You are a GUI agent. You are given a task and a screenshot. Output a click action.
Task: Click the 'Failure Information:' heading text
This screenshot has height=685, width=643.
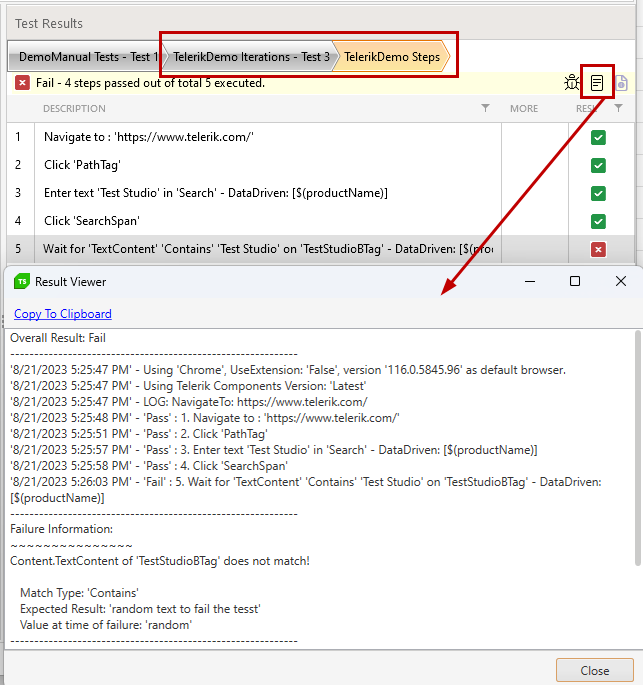(x=62, y=529)
